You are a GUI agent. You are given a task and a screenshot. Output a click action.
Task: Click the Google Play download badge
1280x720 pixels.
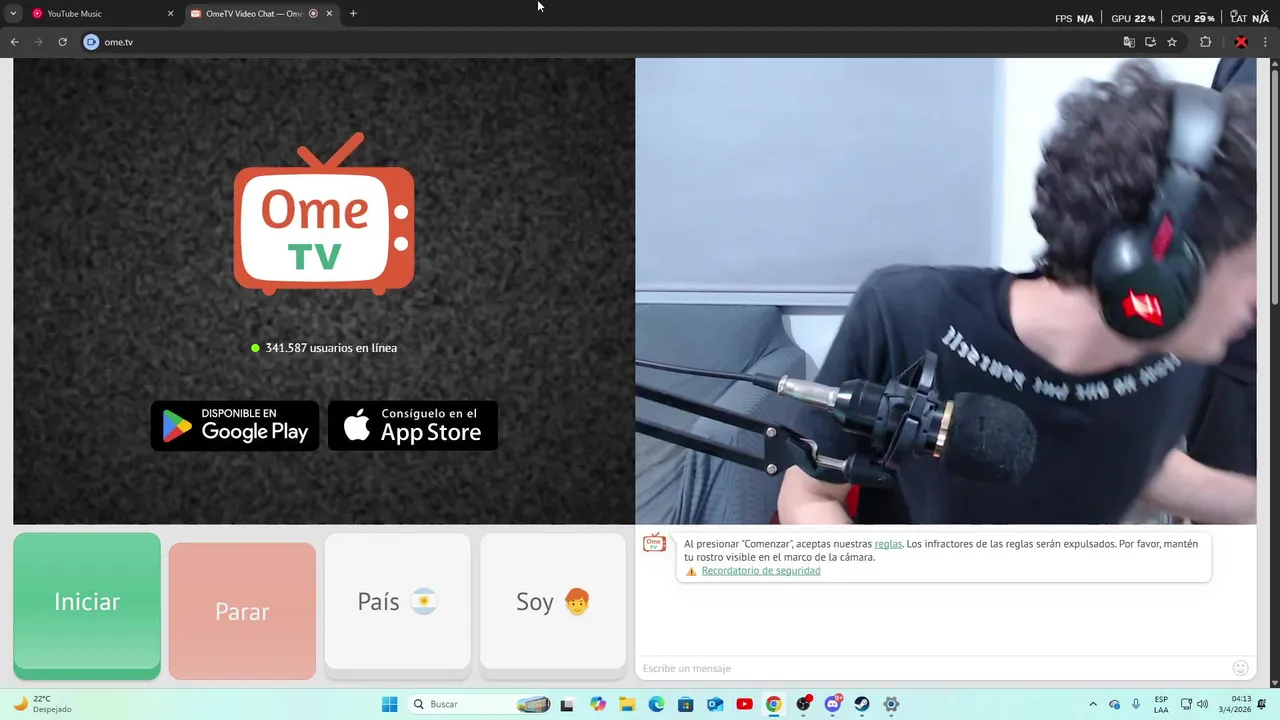pyautogui.click(x=235, y=426)
